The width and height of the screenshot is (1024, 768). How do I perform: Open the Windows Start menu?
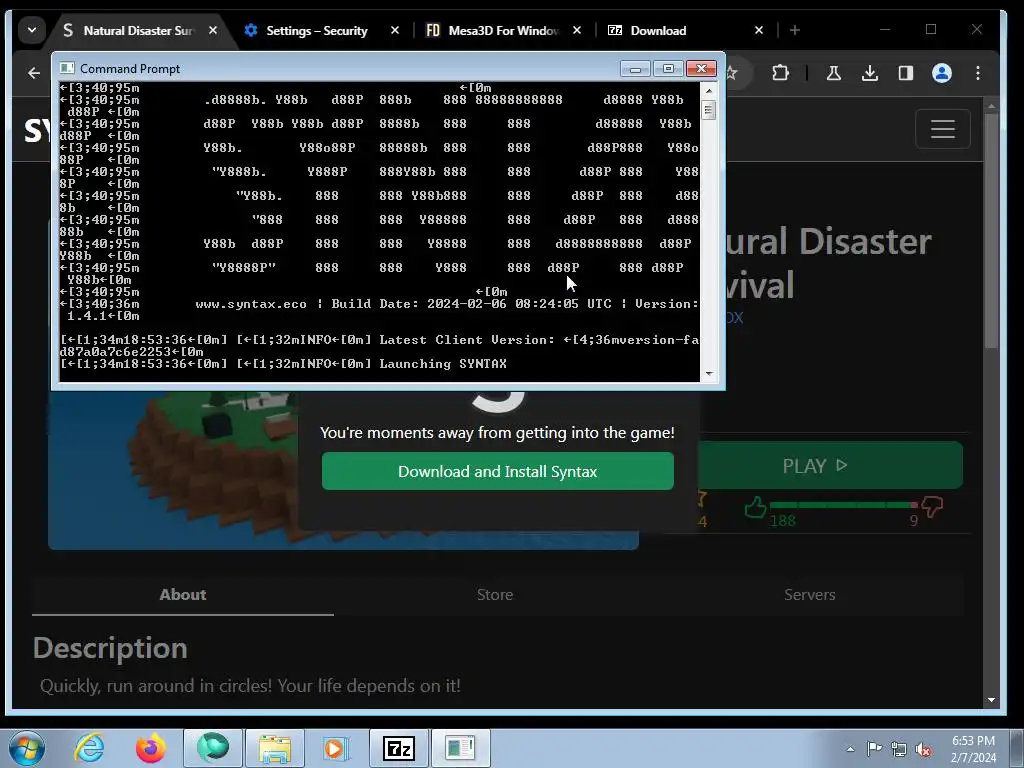click(27, 748)
